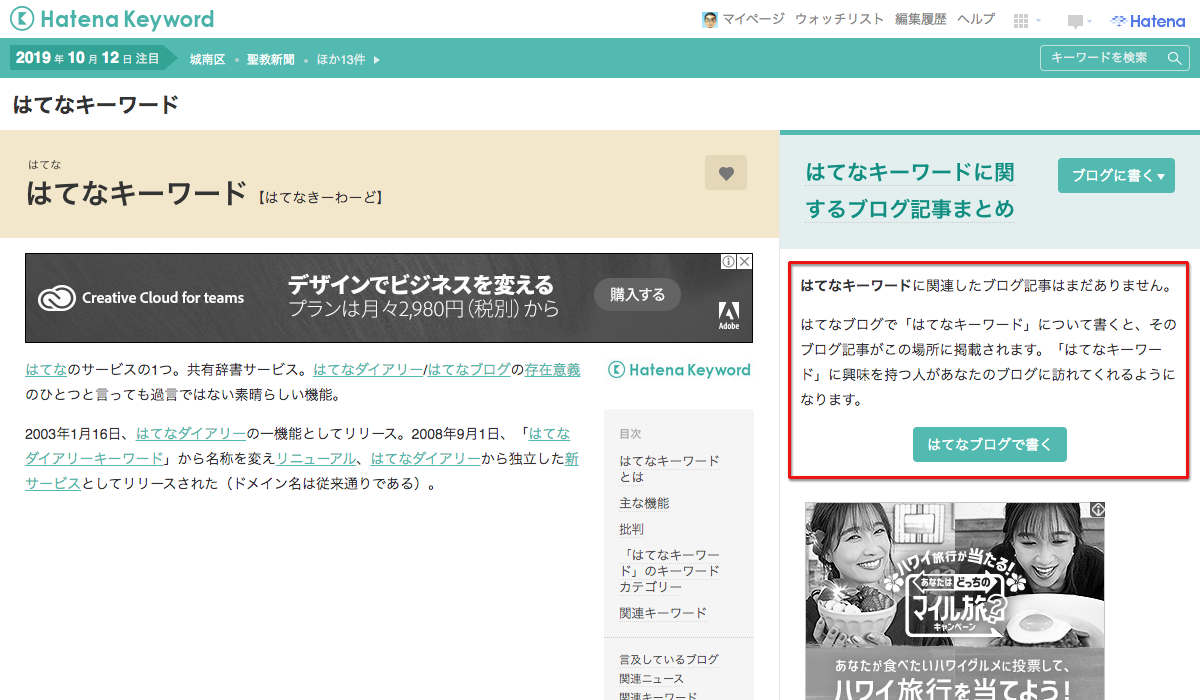
Task: Open ウォッチリスト in the top menu
Action: (x=839, y=19)
